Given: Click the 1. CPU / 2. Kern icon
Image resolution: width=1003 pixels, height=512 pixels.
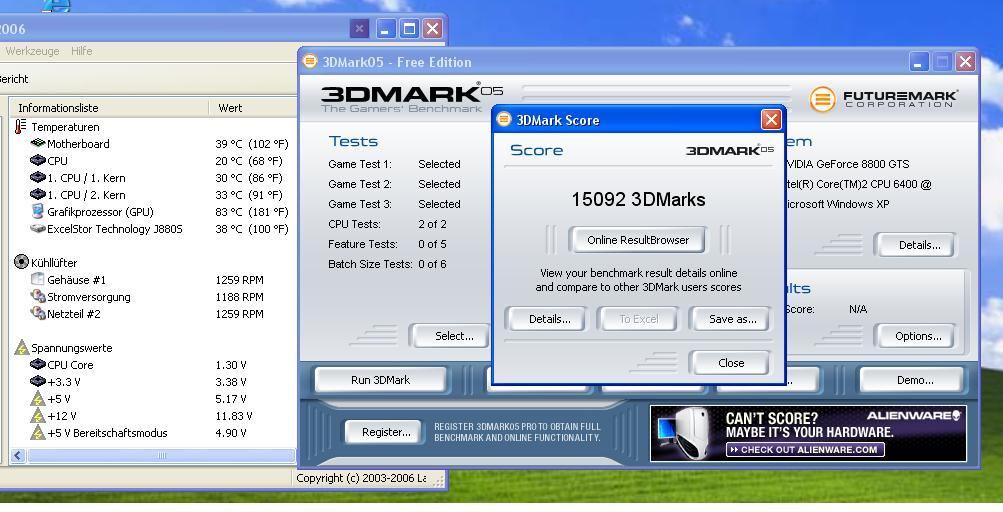Looking at the screenshot, I should [38, 194].
